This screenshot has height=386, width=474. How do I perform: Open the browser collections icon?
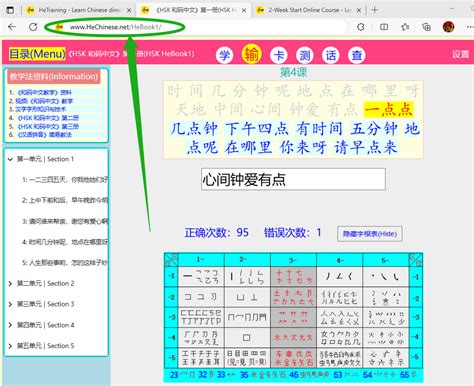426,27
